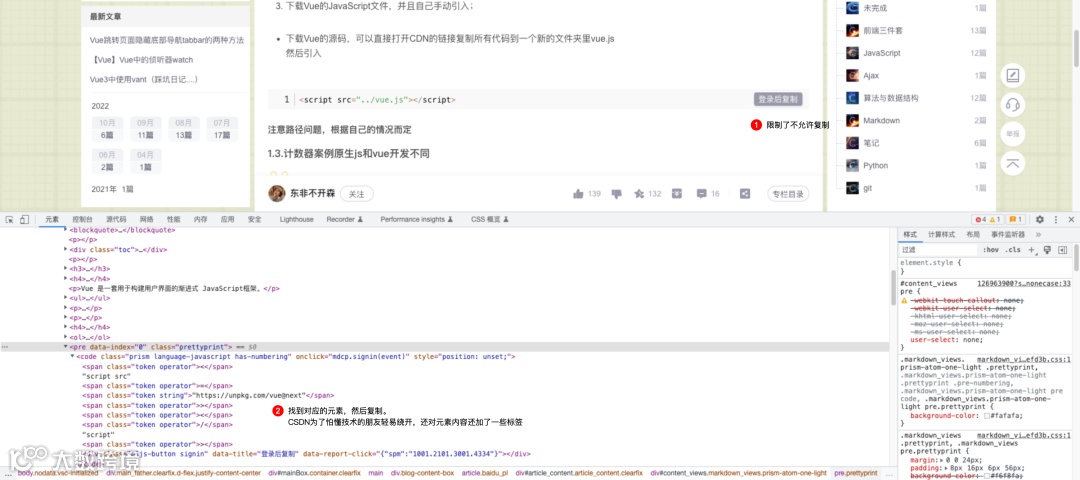Toggle the .cls element classes button
Screen dimensions: 1080x480
(x=1013, y=249)
